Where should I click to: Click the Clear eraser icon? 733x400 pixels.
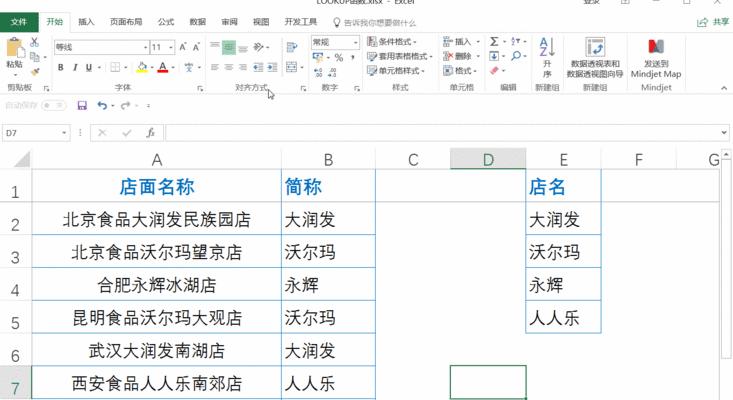[x=495, y=71]
